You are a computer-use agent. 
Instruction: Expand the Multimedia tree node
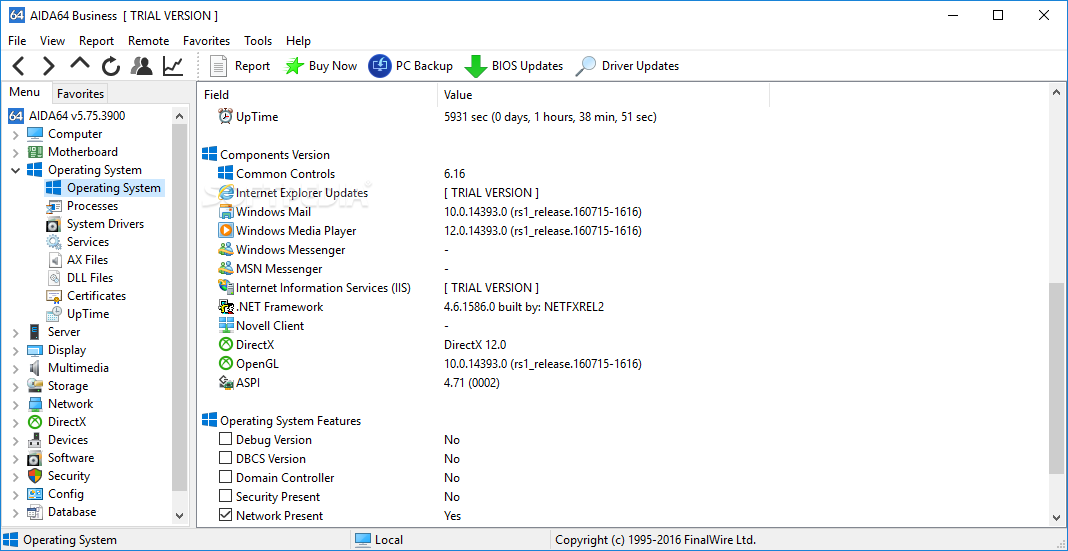(x=16, y=368)
